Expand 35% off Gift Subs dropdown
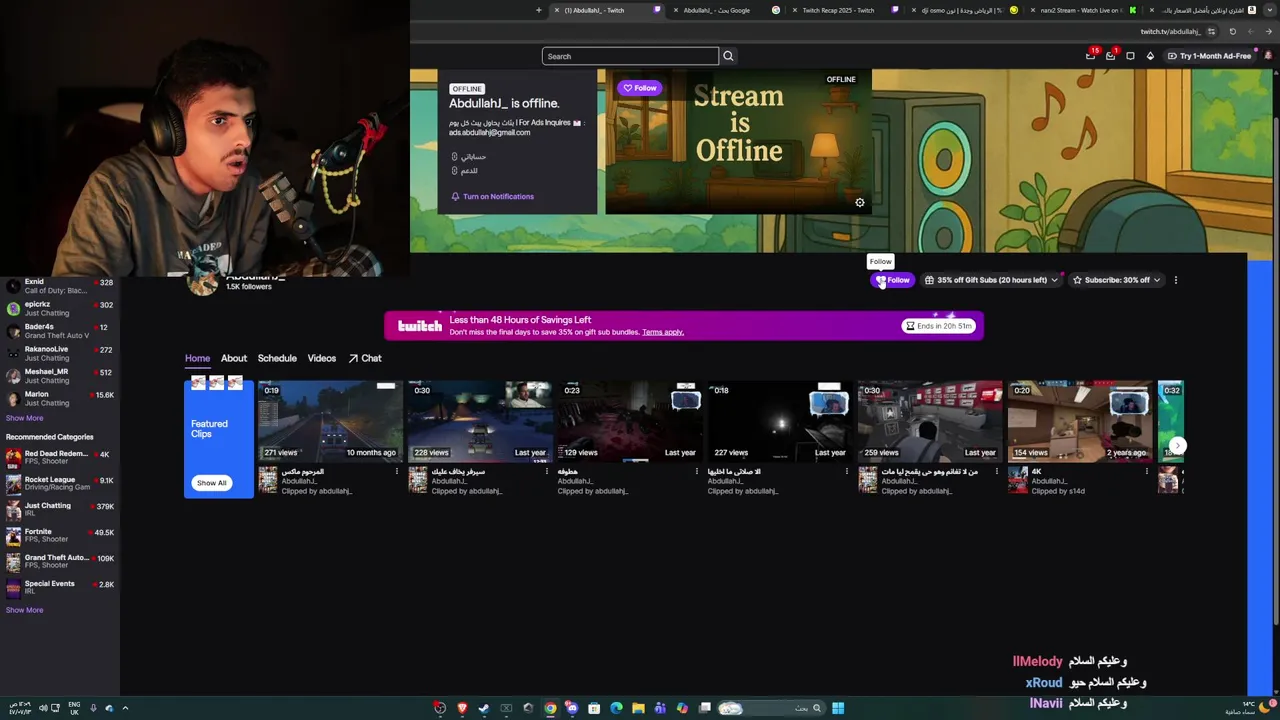The width and height of the screenshot is (1280, 720). pyautogui.click(x=991, y=280)
